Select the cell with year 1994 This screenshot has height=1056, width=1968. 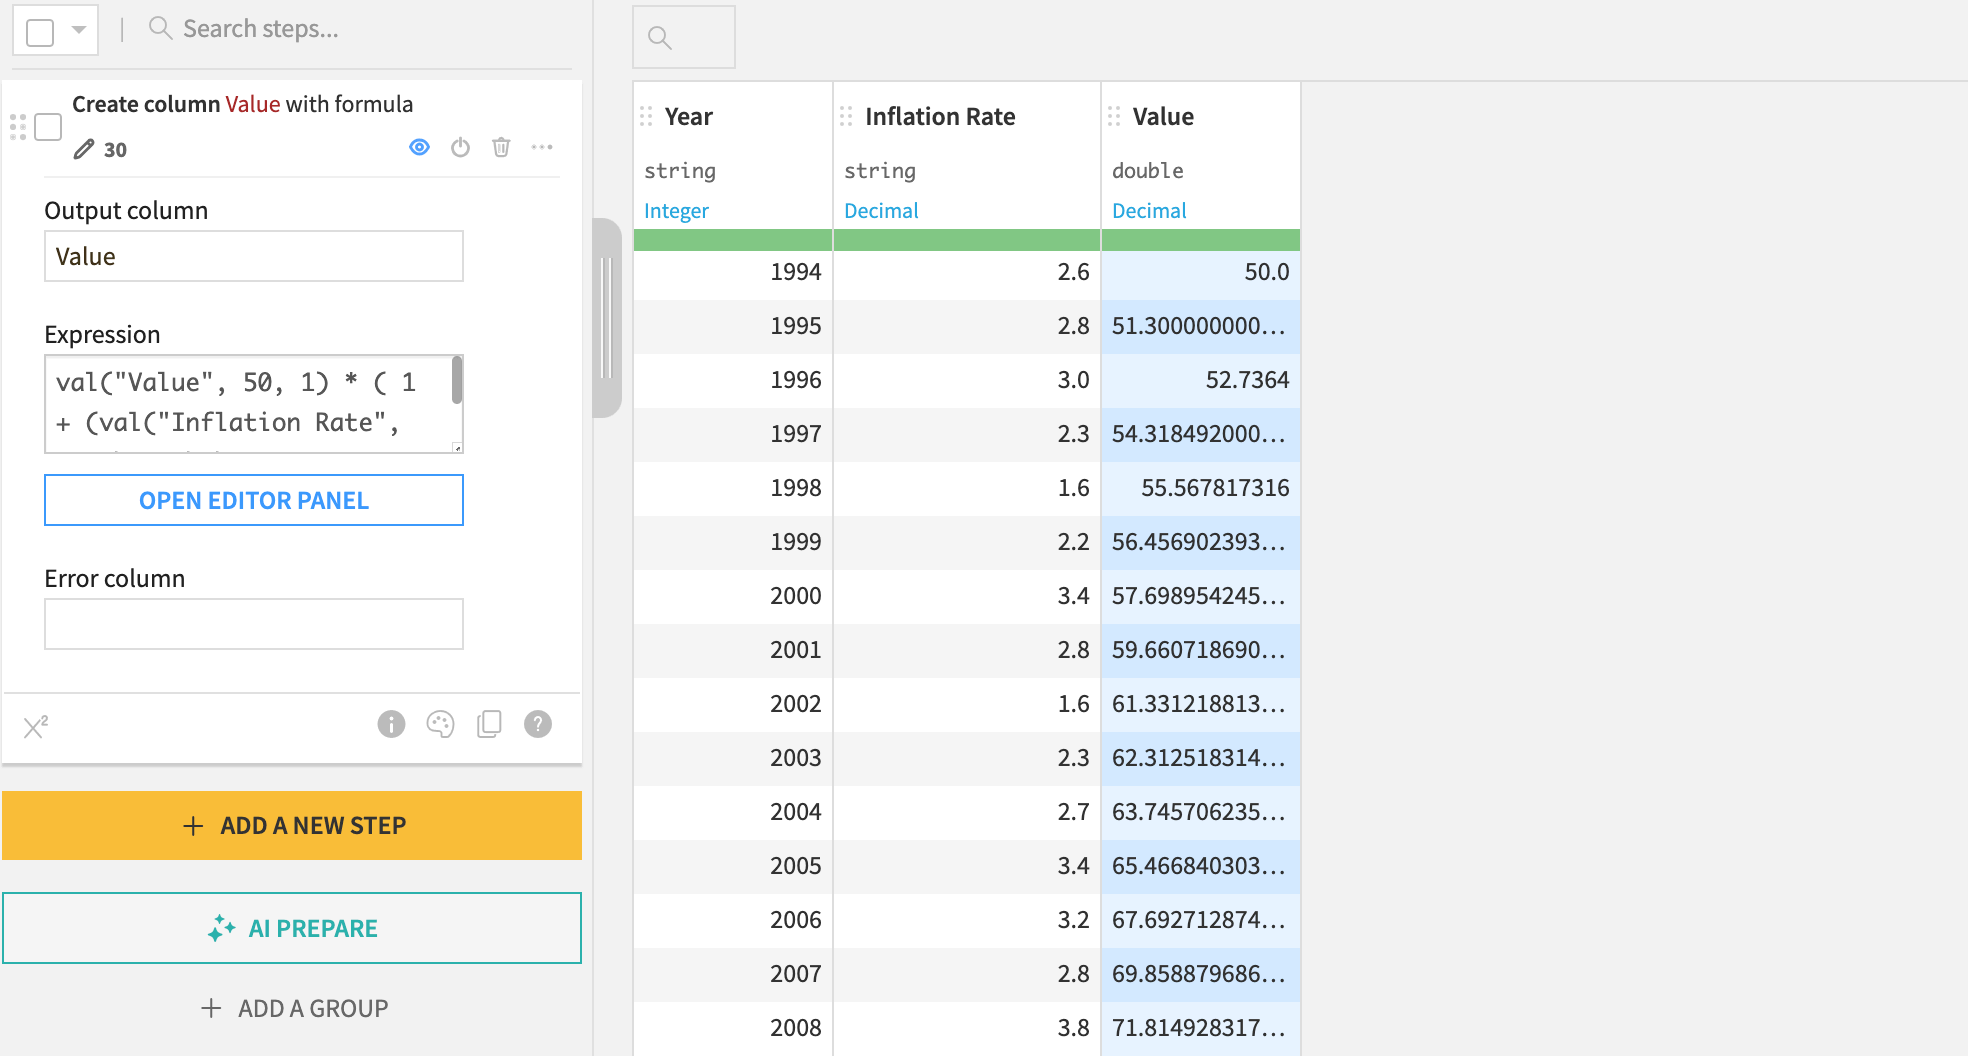733,272
